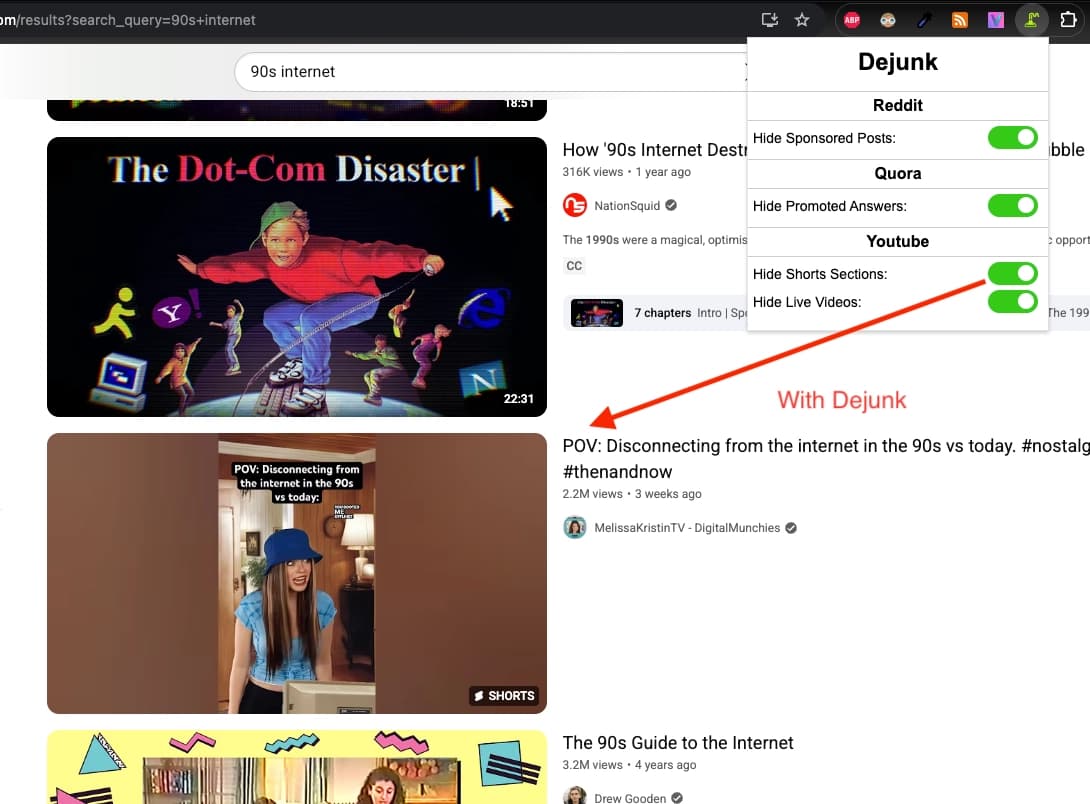
Task: Click the RSS feed extension icon
Action: pyautogui.click(x=960, y=19)
